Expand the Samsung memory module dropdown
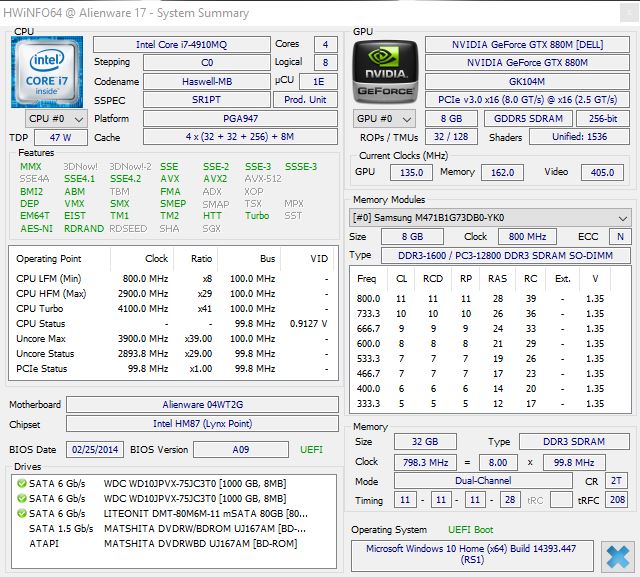Screen dimensions: 640x577 coord(490,217)
